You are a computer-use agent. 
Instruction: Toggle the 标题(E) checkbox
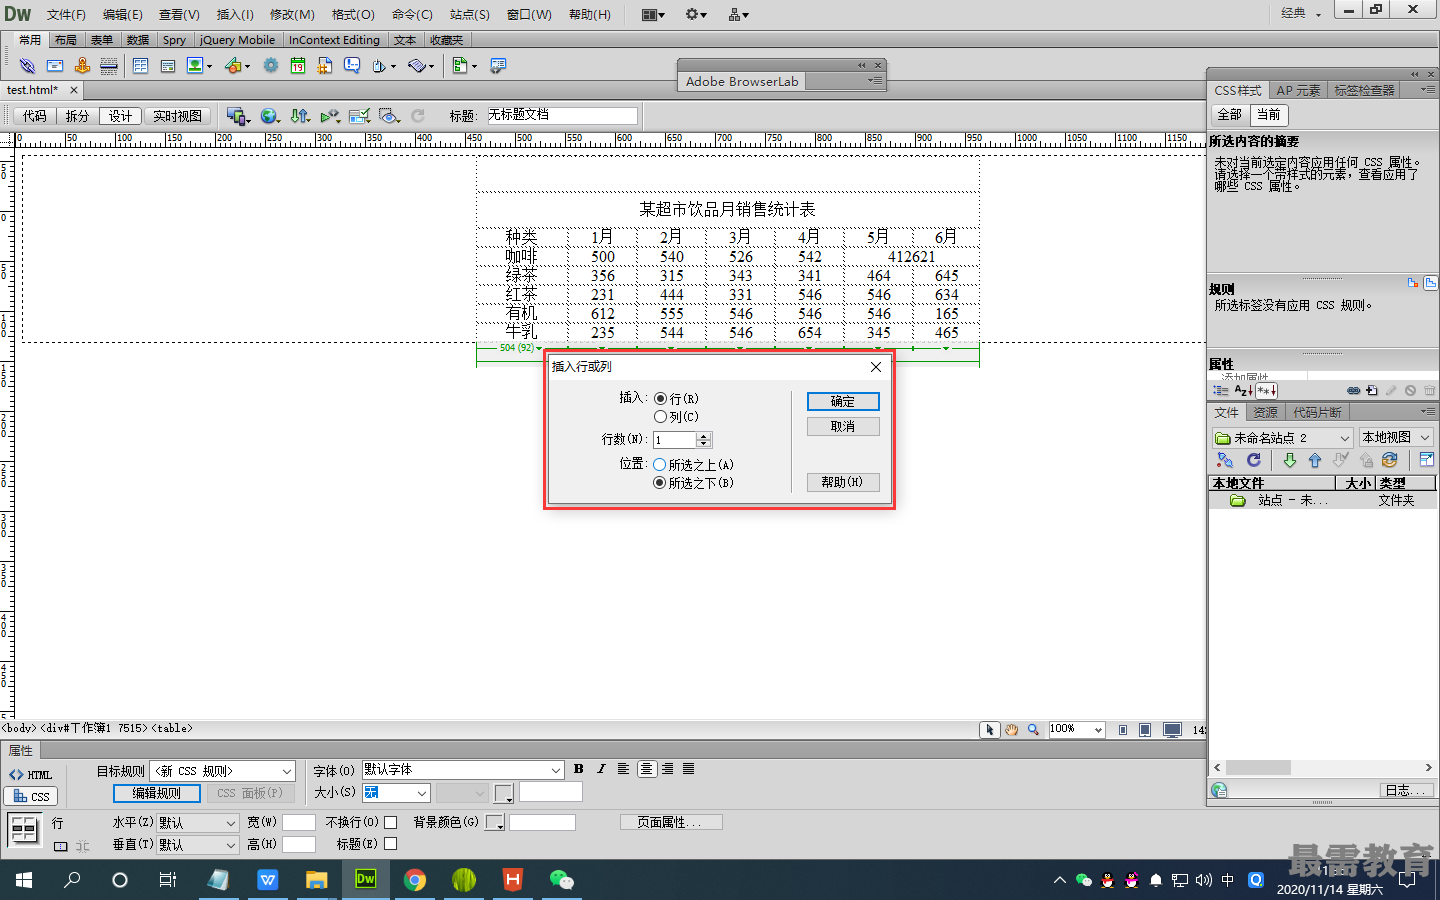[391, 843]
